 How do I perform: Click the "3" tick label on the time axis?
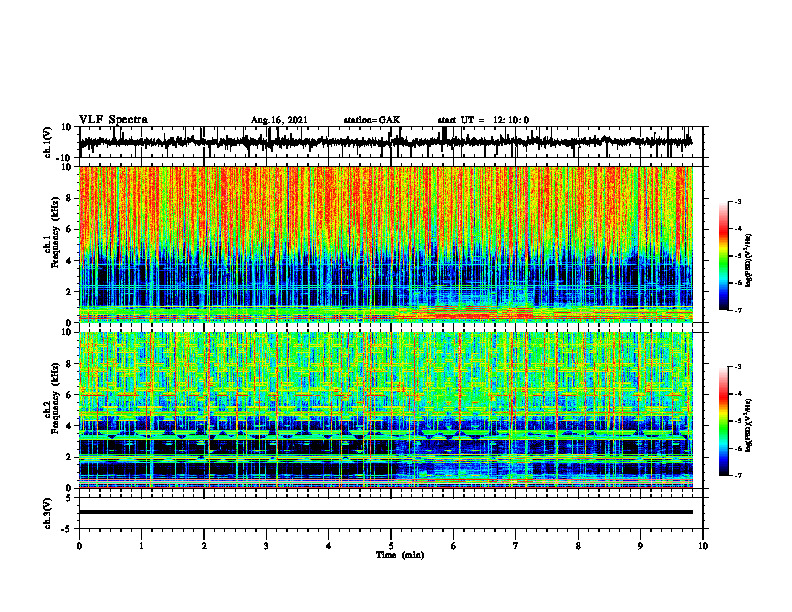click(x=266, y=546)
